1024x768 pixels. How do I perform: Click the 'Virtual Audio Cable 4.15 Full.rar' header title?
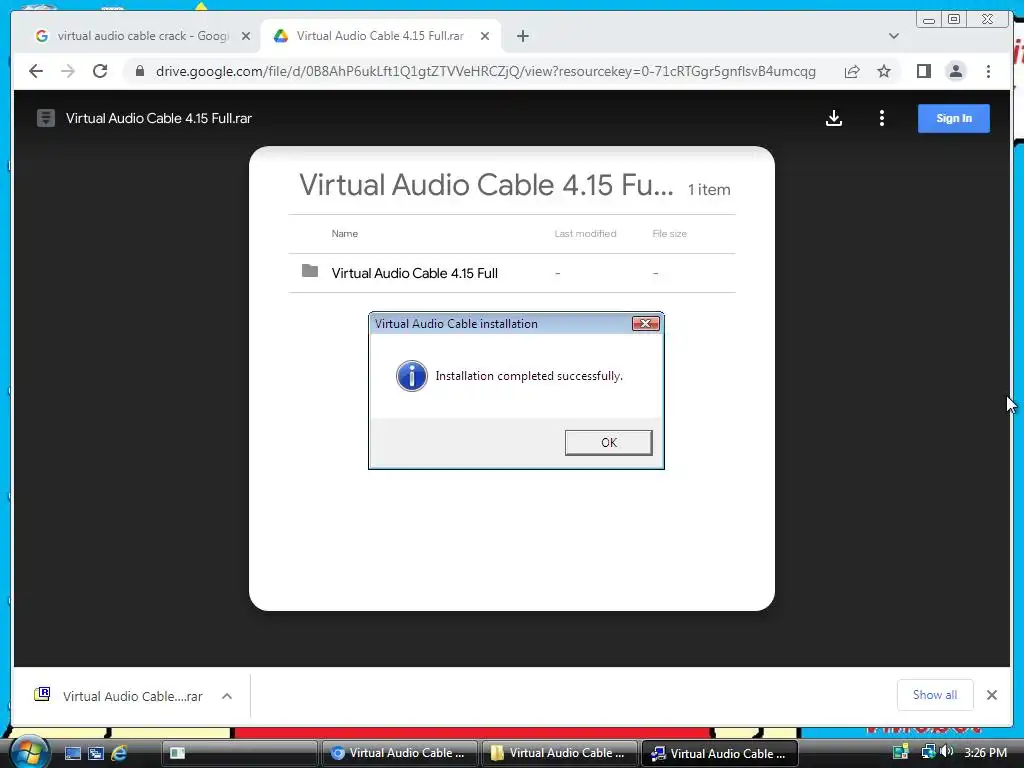159,118
